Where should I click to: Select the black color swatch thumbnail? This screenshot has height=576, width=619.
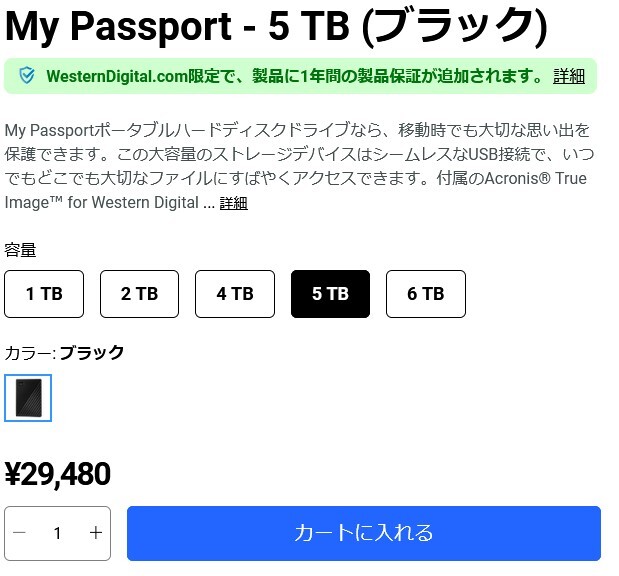(28, 398)
